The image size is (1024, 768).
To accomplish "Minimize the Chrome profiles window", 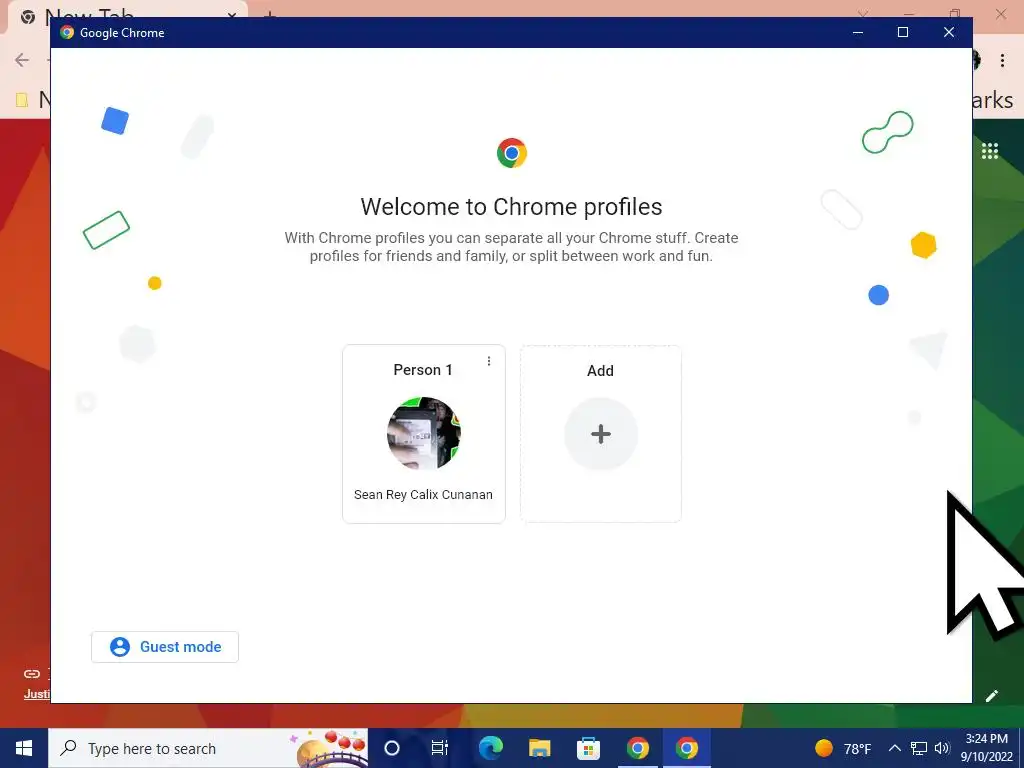I will pos(858,32).
